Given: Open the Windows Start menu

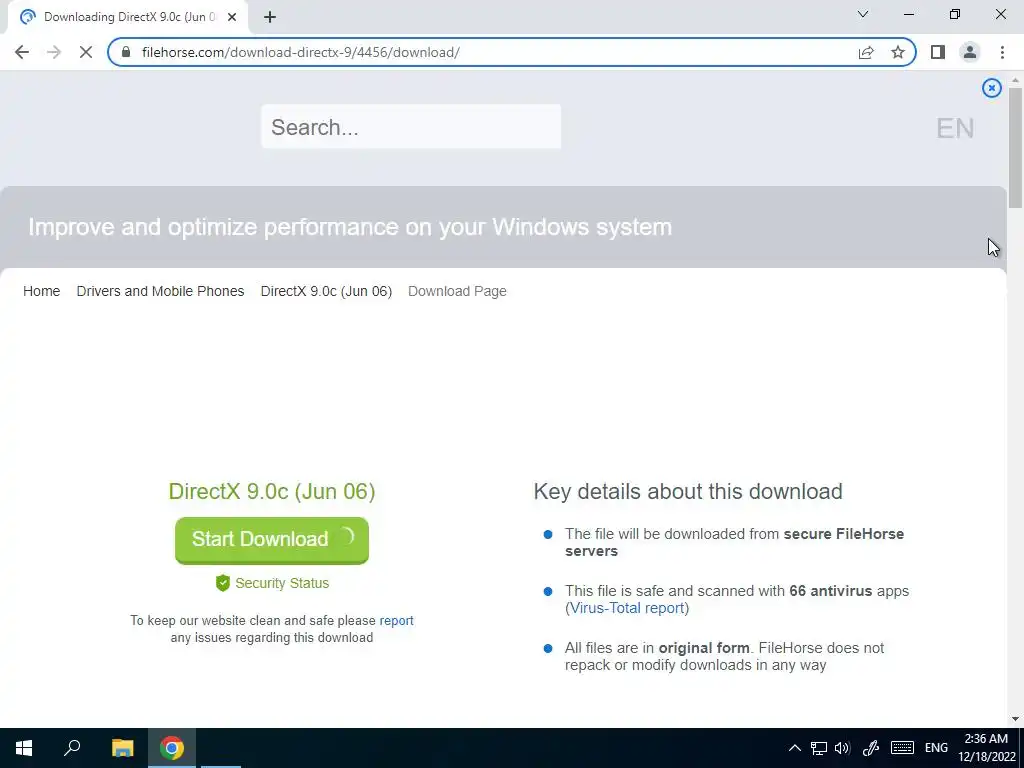Looking at the screenshot, I should click(24, 748).
